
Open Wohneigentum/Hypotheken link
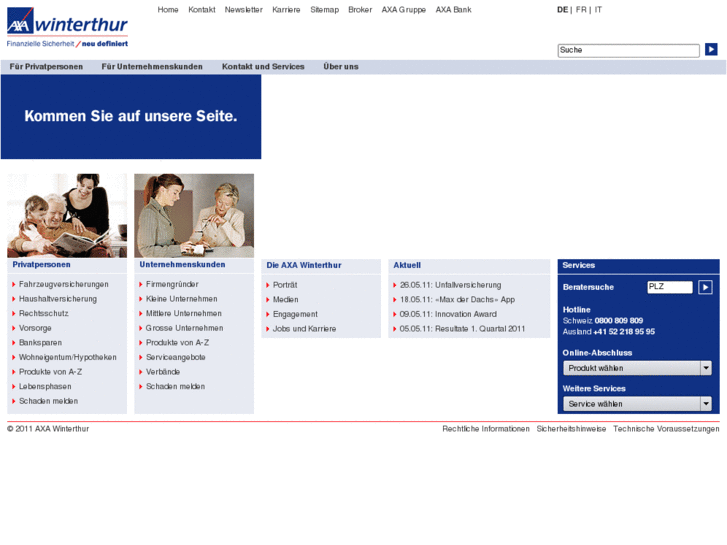(x=68, y=358)
